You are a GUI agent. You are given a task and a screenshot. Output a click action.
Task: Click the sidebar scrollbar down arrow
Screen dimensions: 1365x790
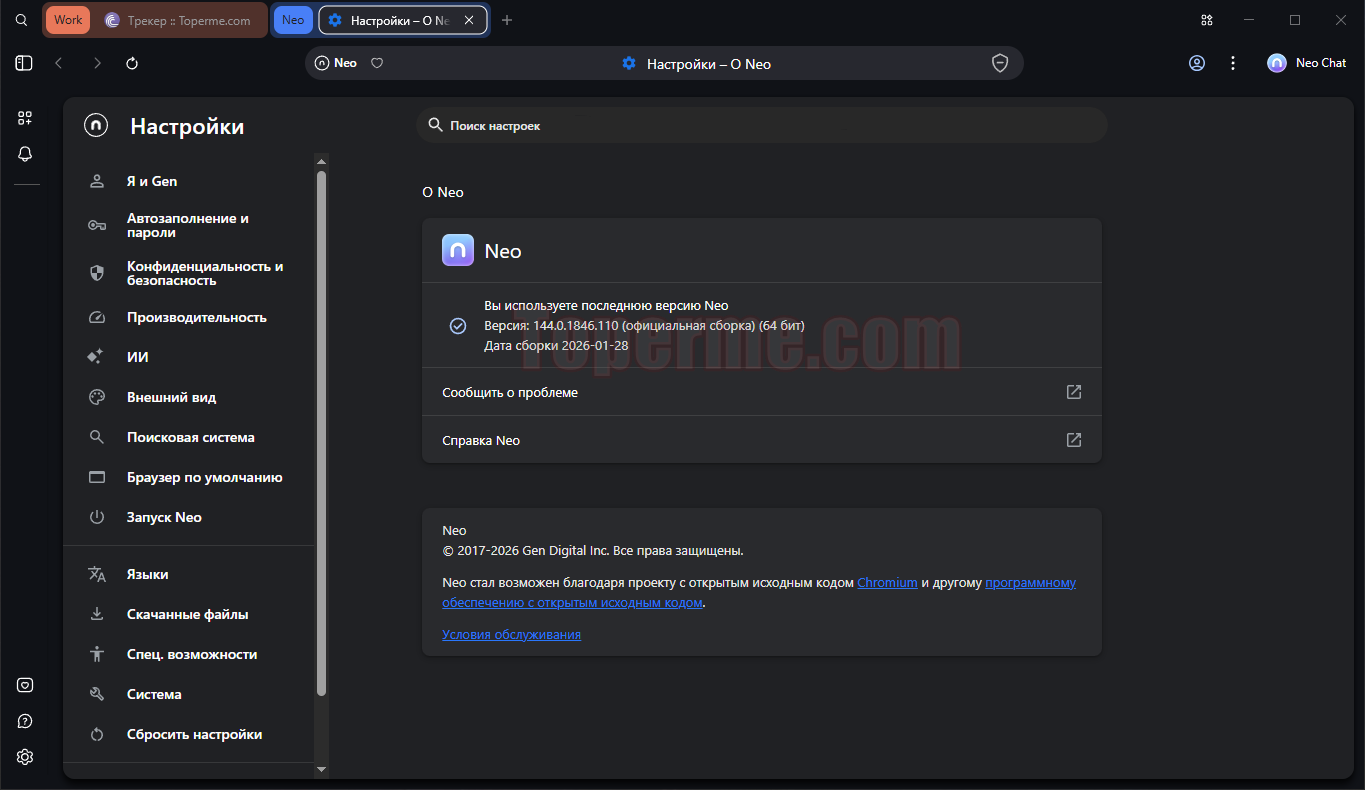point(321,769)
